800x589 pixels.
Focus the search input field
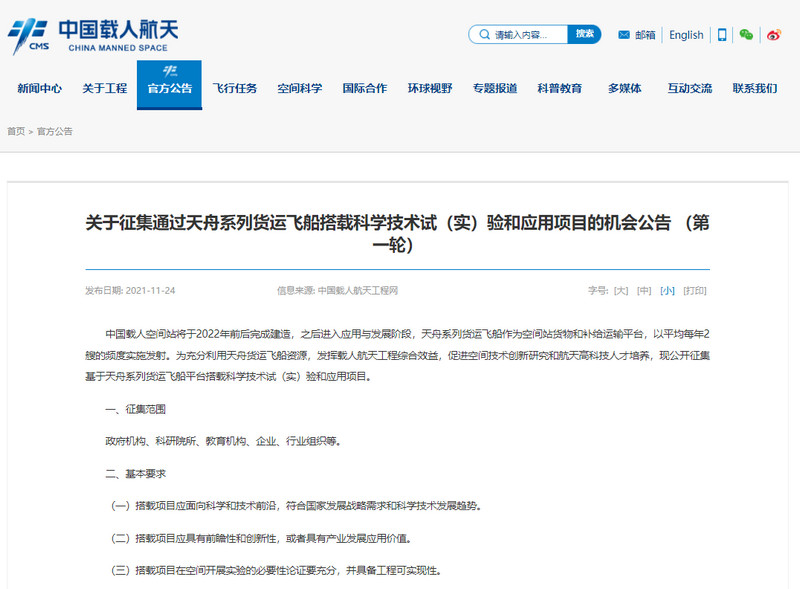coord(529,35)
